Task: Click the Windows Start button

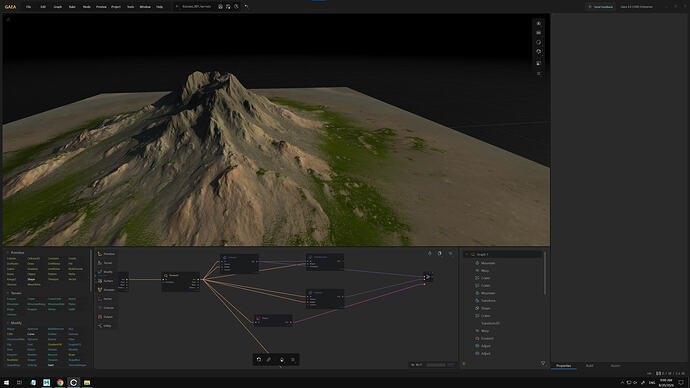Action: point(6,382)
